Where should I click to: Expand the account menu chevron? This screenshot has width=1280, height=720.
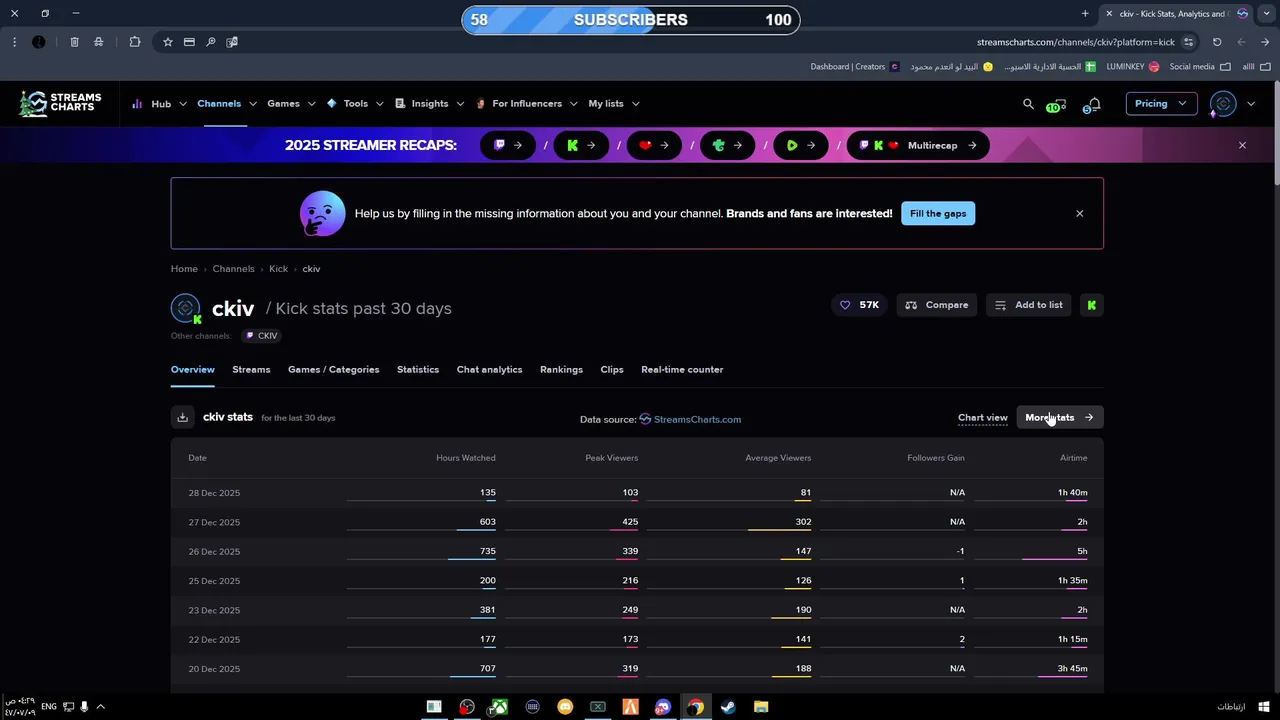[x=1251, y=104]
